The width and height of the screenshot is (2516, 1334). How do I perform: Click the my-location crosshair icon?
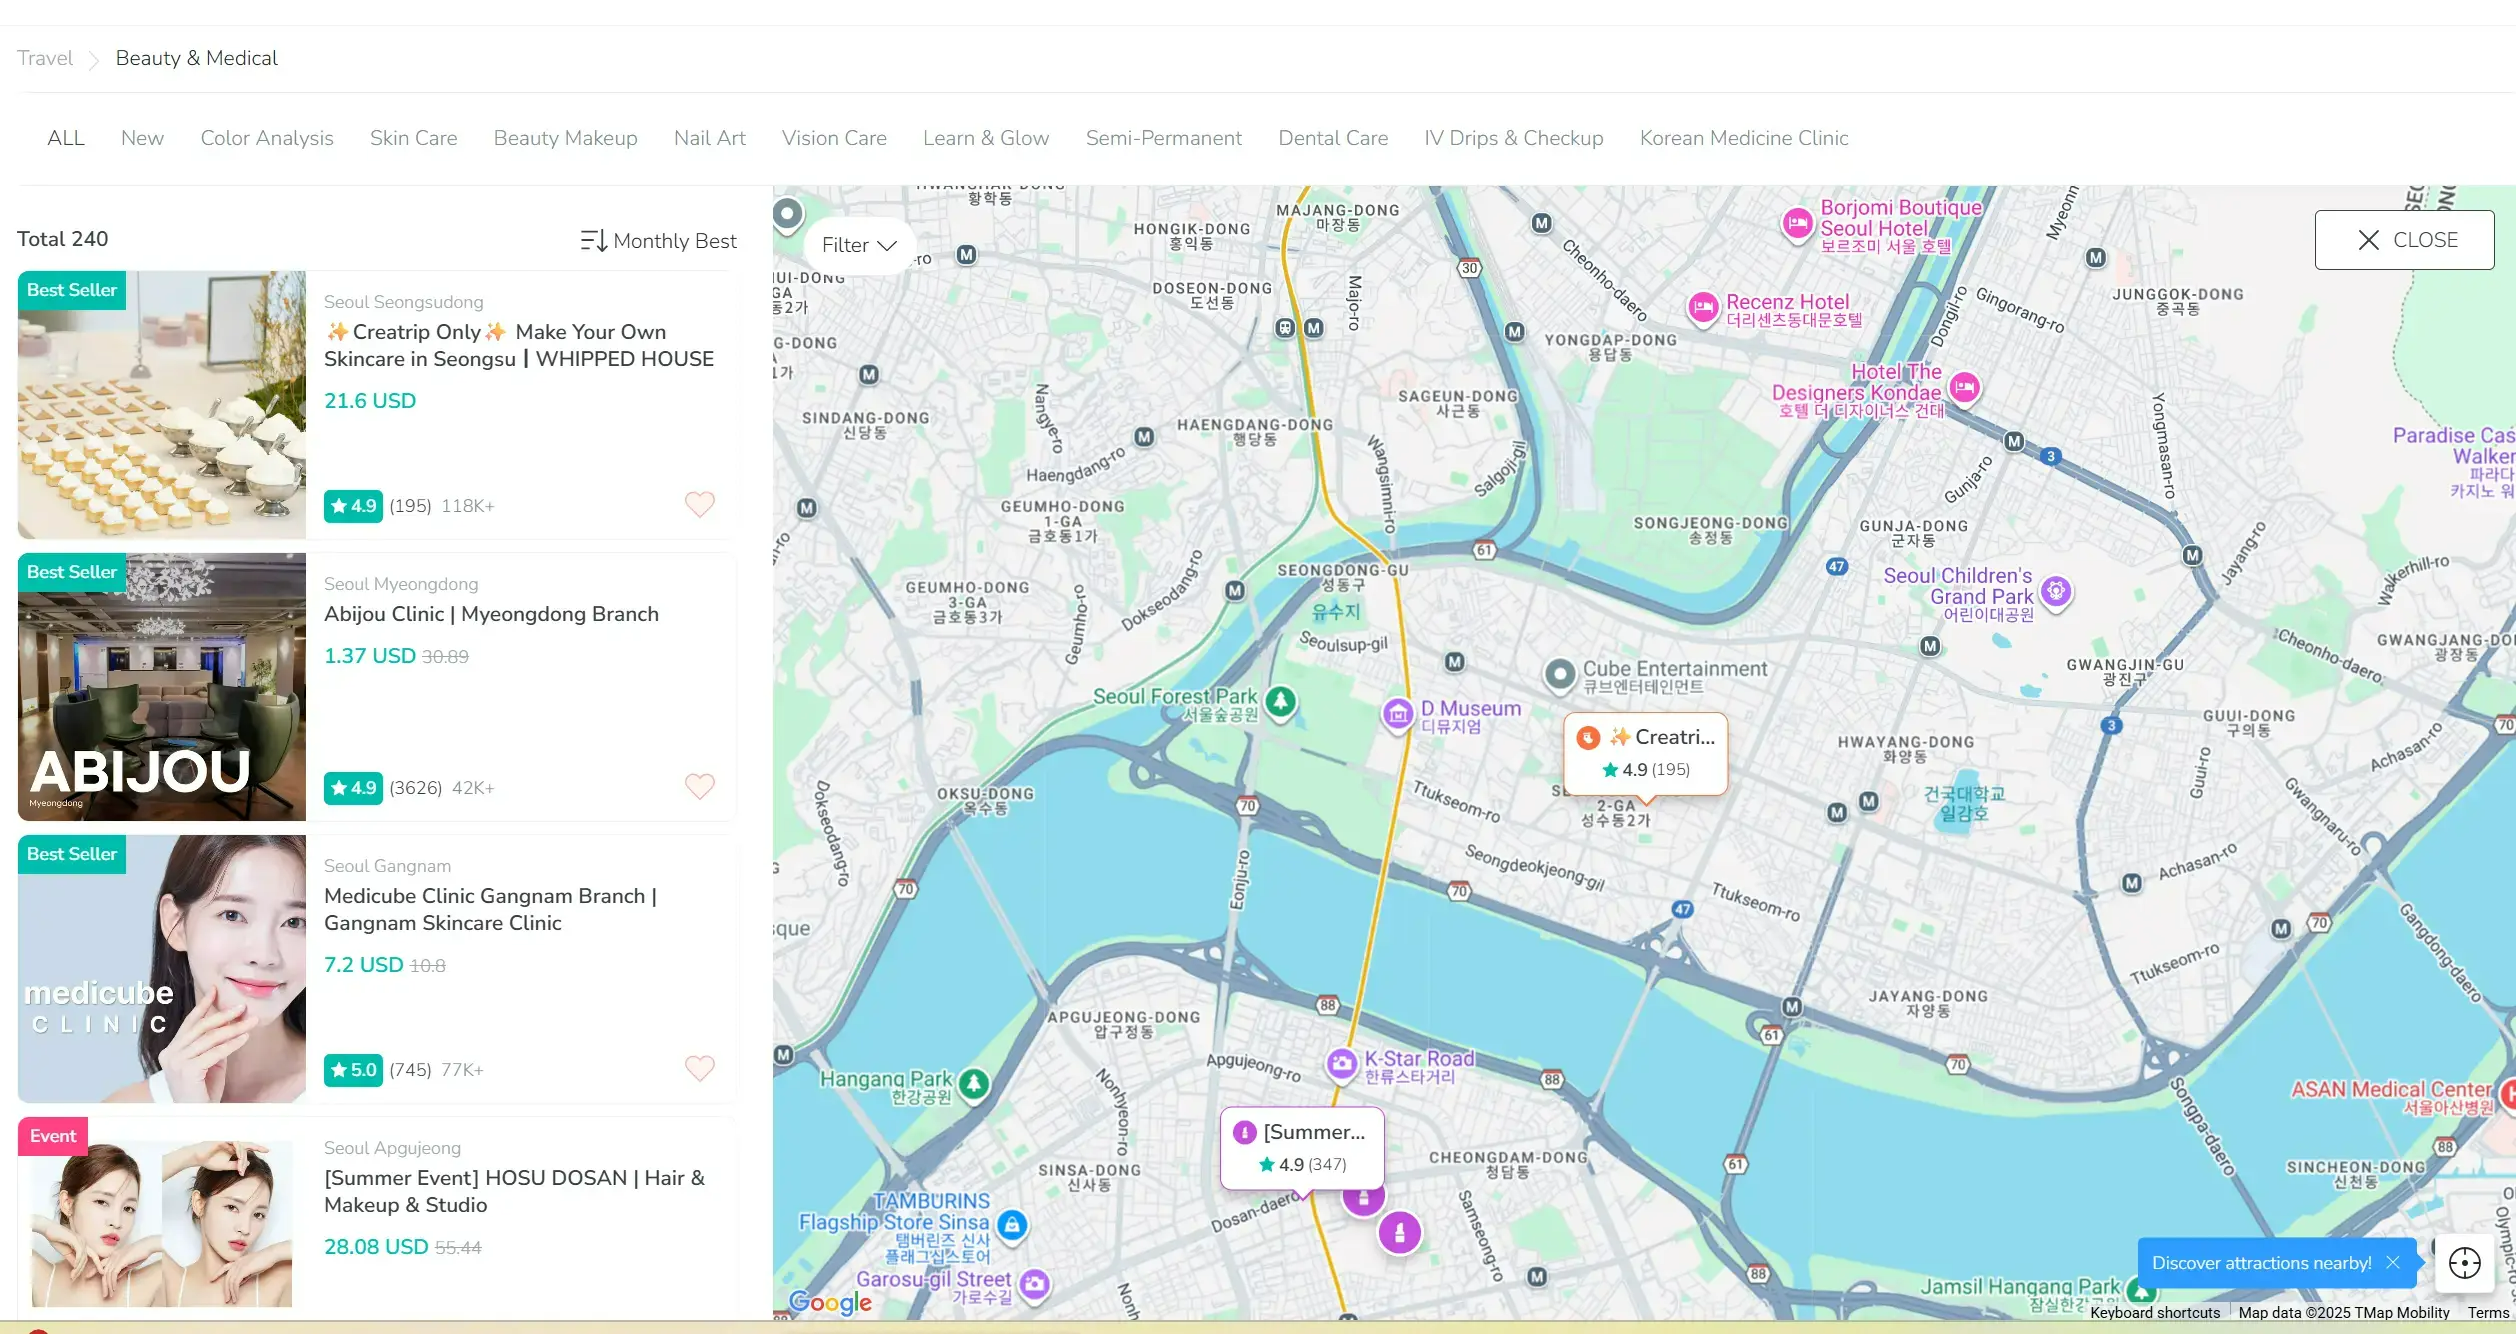coord(2464,1263)
